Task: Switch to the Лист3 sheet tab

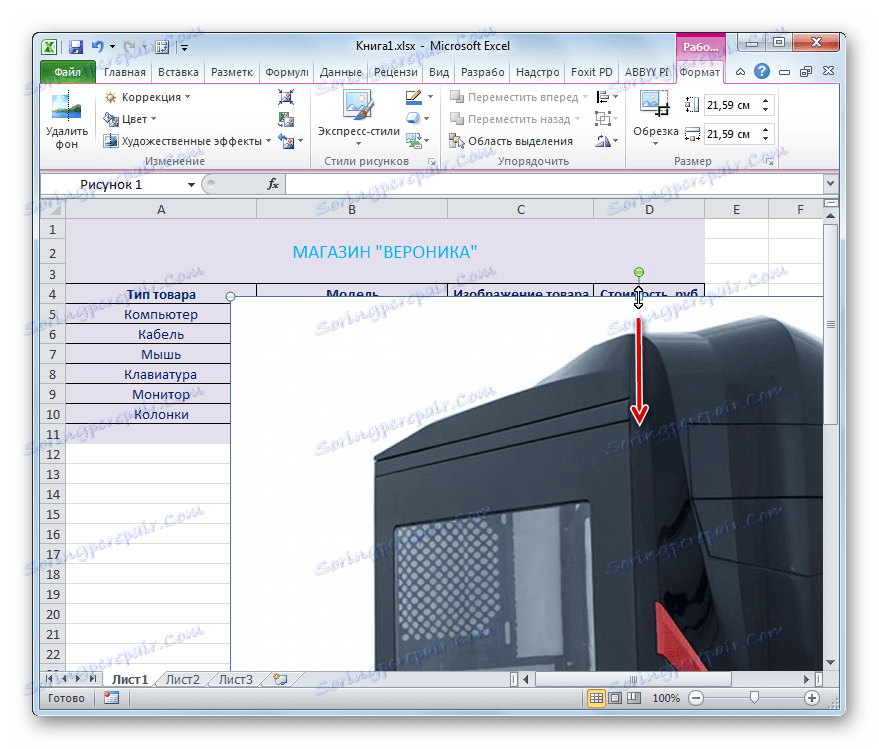Action: click(235, 679)
